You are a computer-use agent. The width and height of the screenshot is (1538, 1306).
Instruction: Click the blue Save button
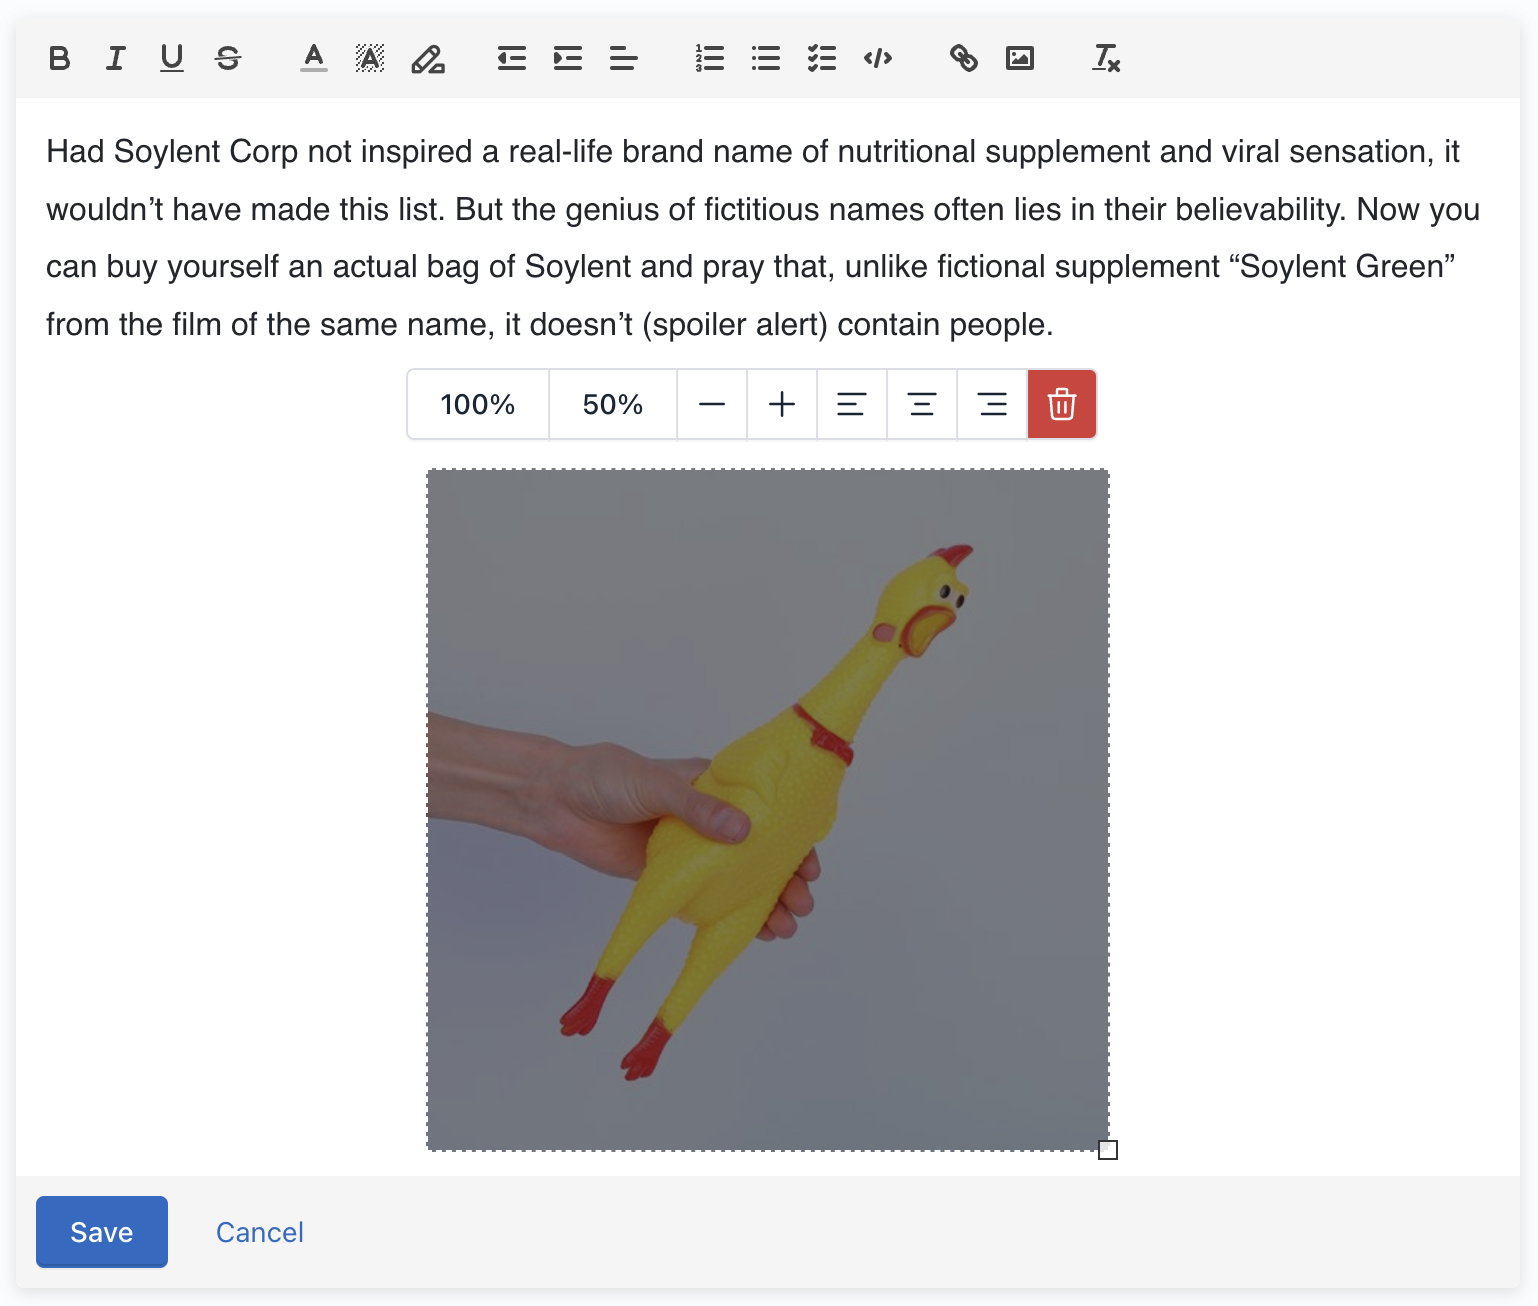click(102, 1232)
